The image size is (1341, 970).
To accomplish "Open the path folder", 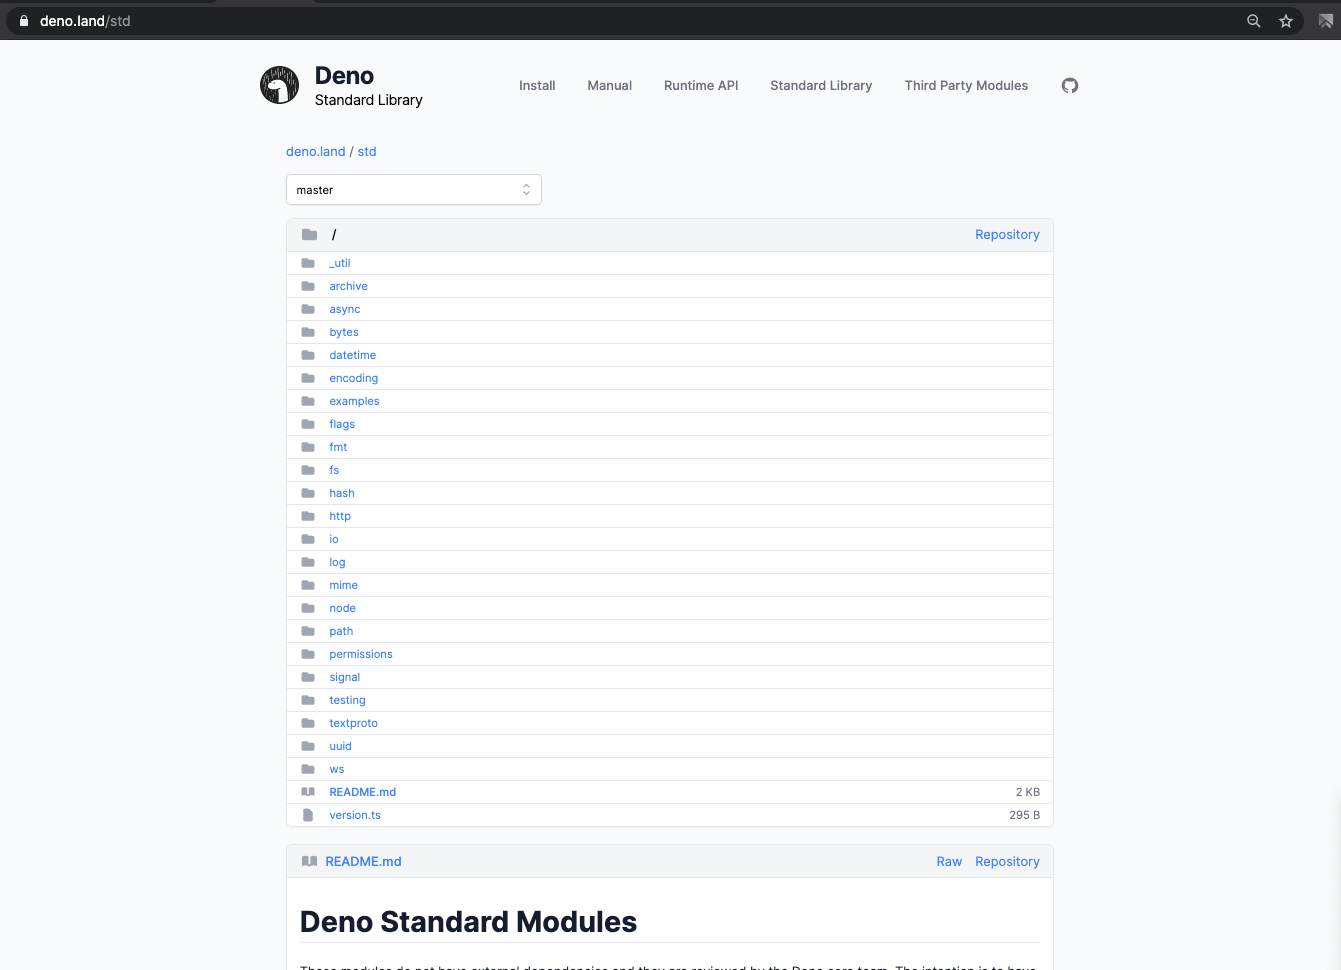I will click(341, 631).
